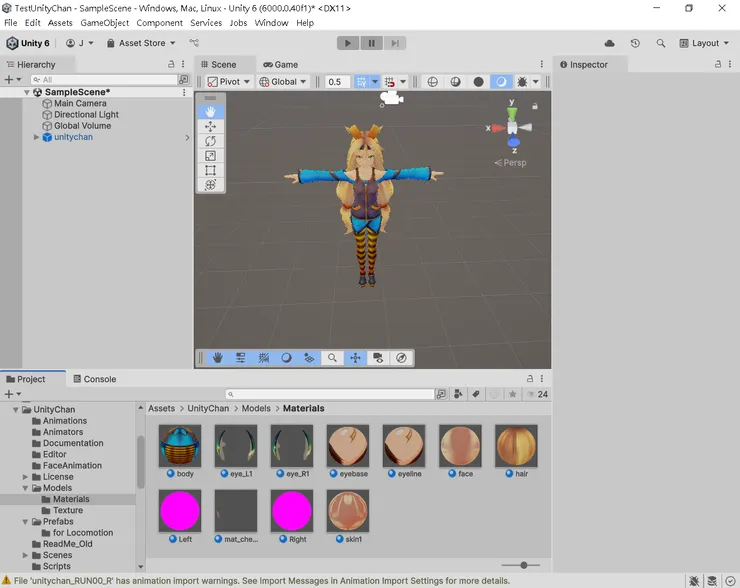Expand the unitychan object in Hierarchy
Viewport: 740px width, 588px height.
[36, 137]
